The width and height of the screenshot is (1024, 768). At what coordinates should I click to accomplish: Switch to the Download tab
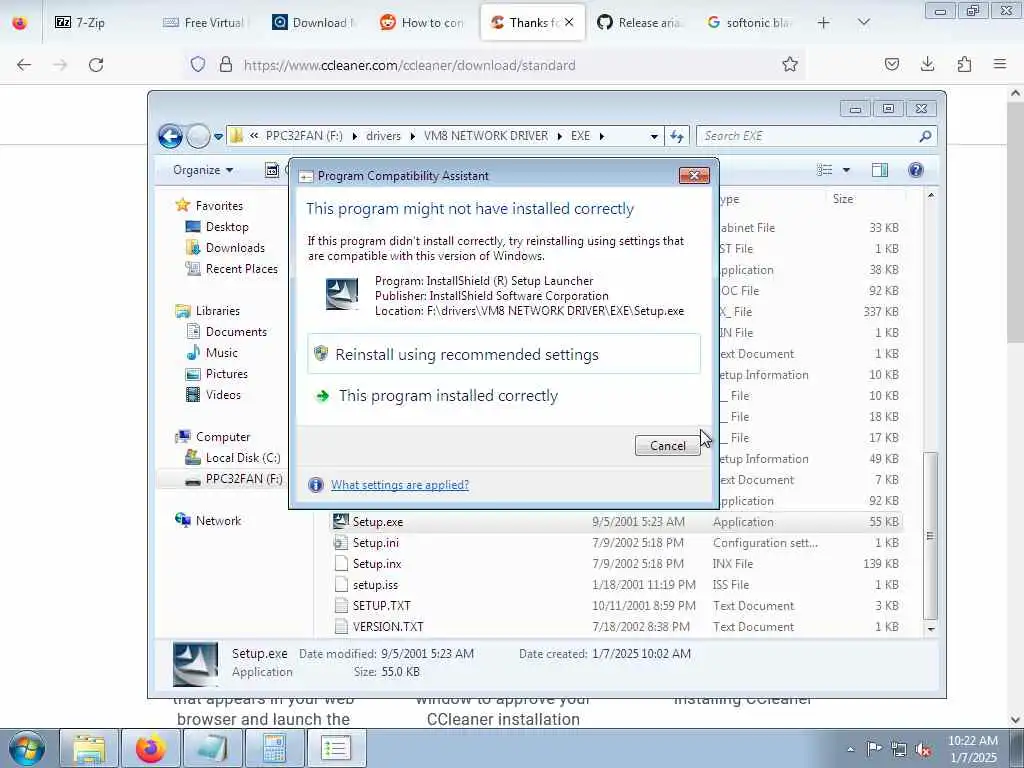(x=315, y=23)
